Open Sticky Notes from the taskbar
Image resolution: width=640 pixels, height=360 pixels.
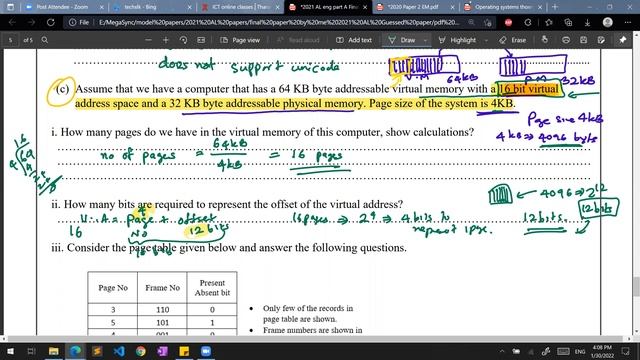click(x=184, y=351)
